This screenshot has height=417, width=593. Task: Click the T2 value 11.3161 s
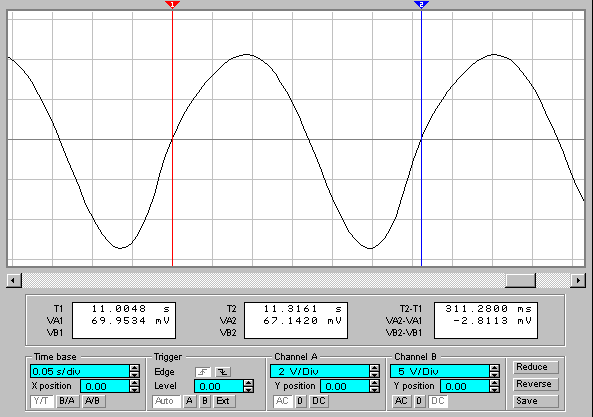(302, 309)
